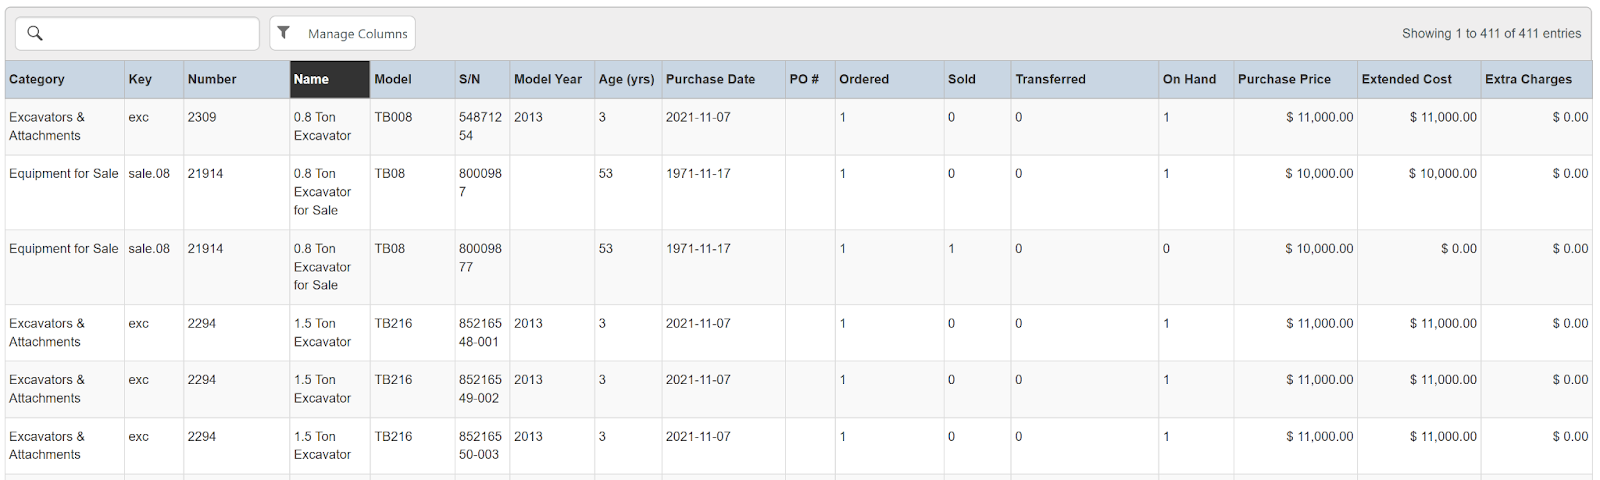Click the magnifying glass search icon
The height and width of the screenshot is (480, 1600).
pos(35,33)
